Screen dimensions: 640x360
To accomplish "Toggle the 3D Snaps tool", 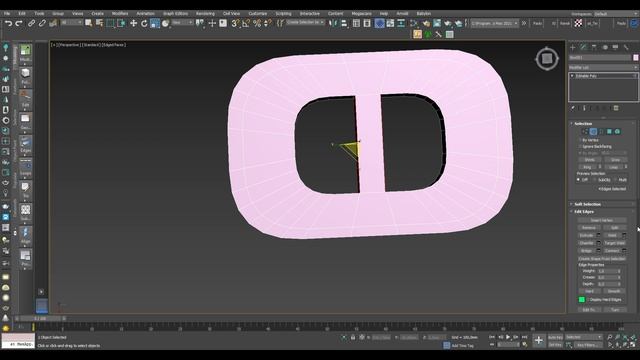I will click(235, 23).
